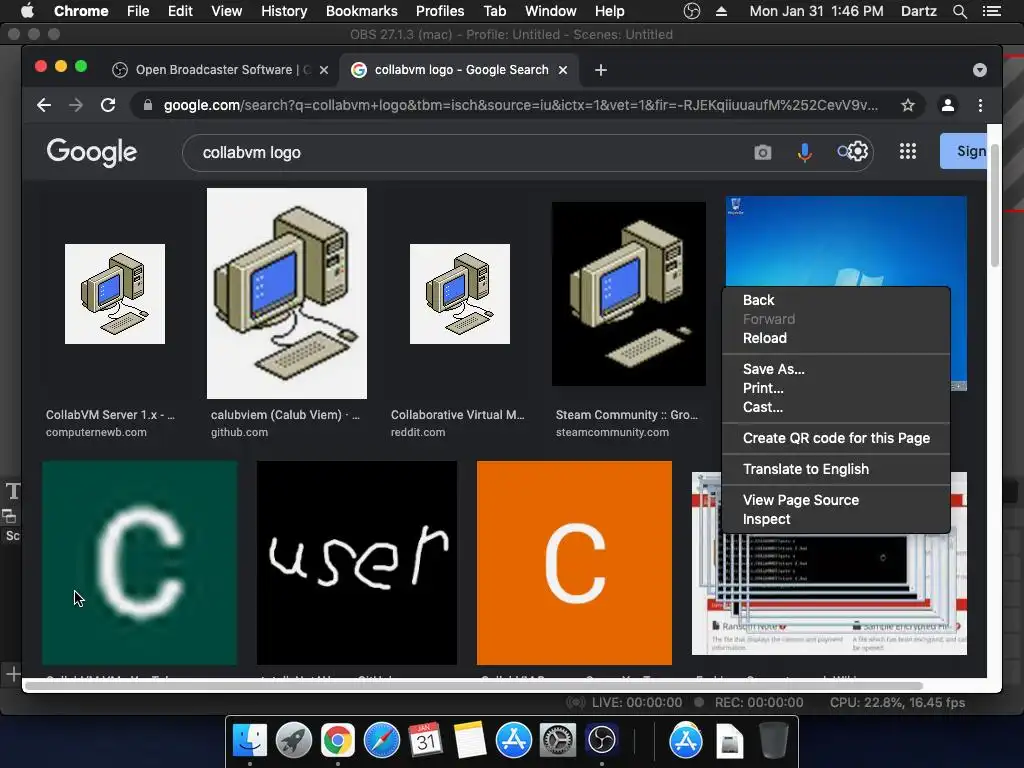
Task: Open Notes from the dock
Action: 469,740
